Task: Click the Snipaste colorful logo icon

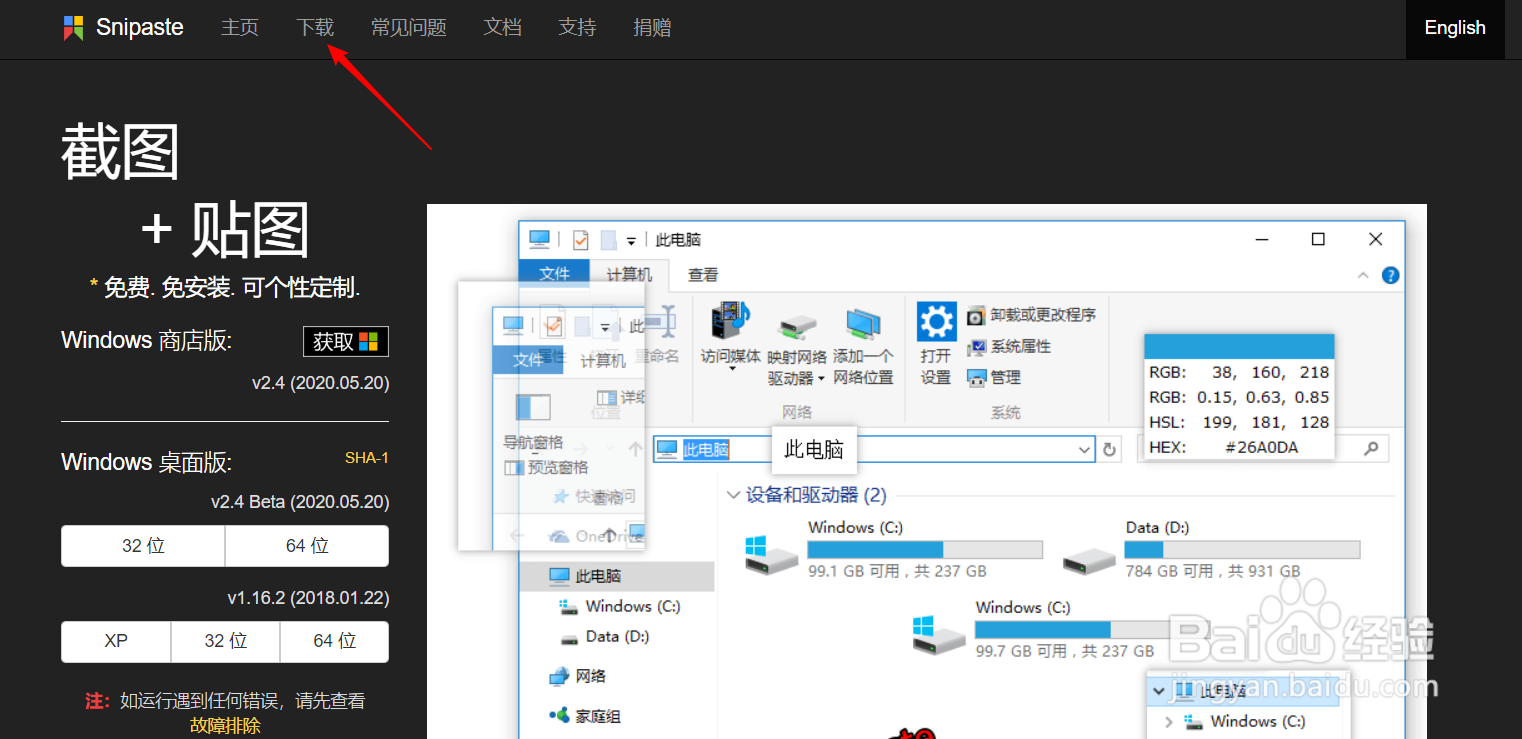Action: coord(73,28)
